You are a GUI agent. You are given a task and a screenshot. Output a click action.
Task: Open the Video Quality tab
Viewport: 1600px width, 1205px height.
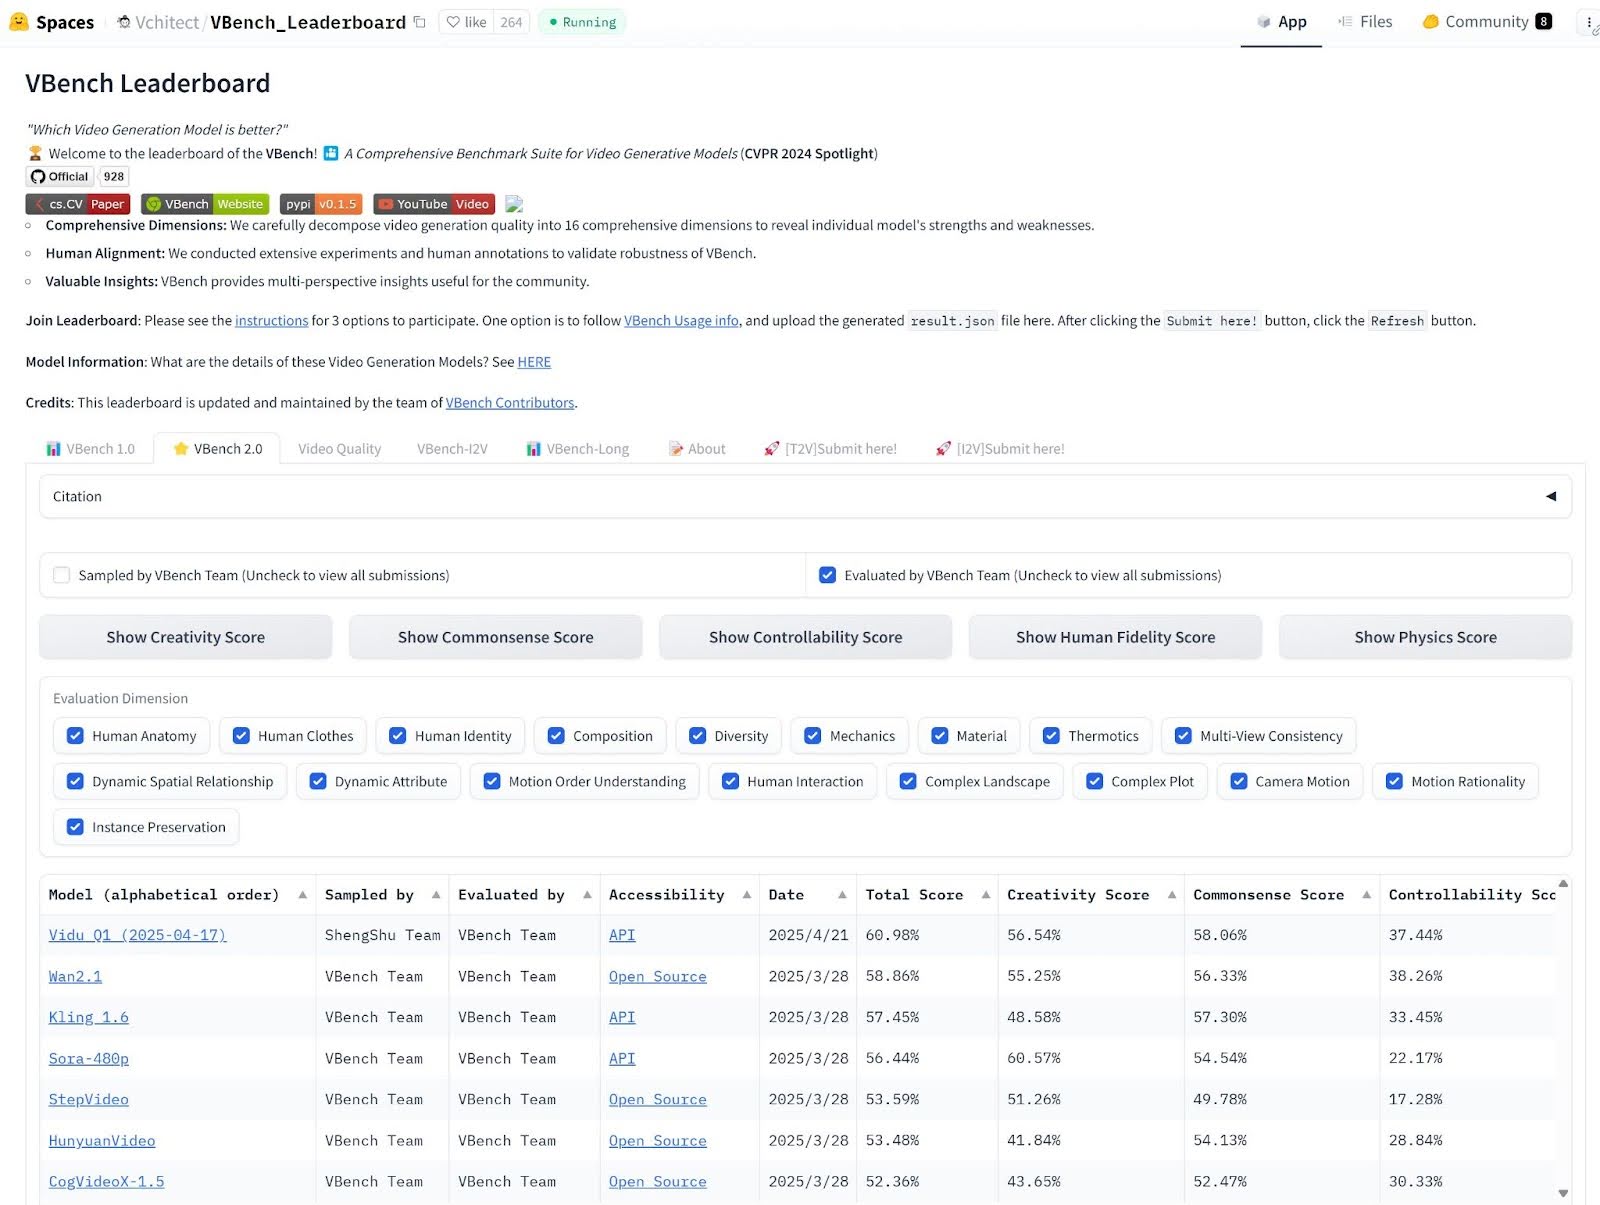(x=339, y=449)
